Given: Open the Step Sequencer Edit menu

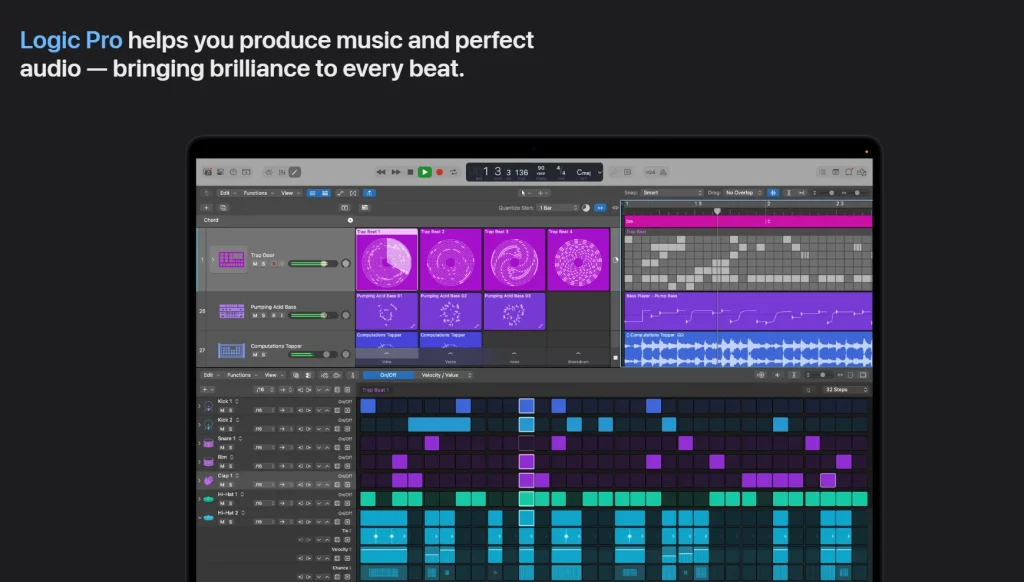Looking at the screenshot, I should [210, 375].
